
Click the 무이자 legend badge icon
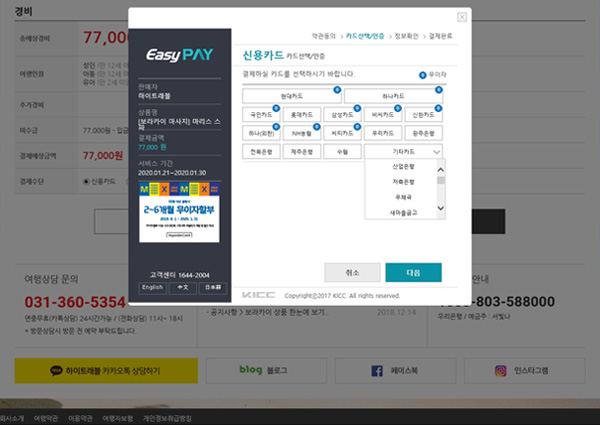(x=422, y=75)
